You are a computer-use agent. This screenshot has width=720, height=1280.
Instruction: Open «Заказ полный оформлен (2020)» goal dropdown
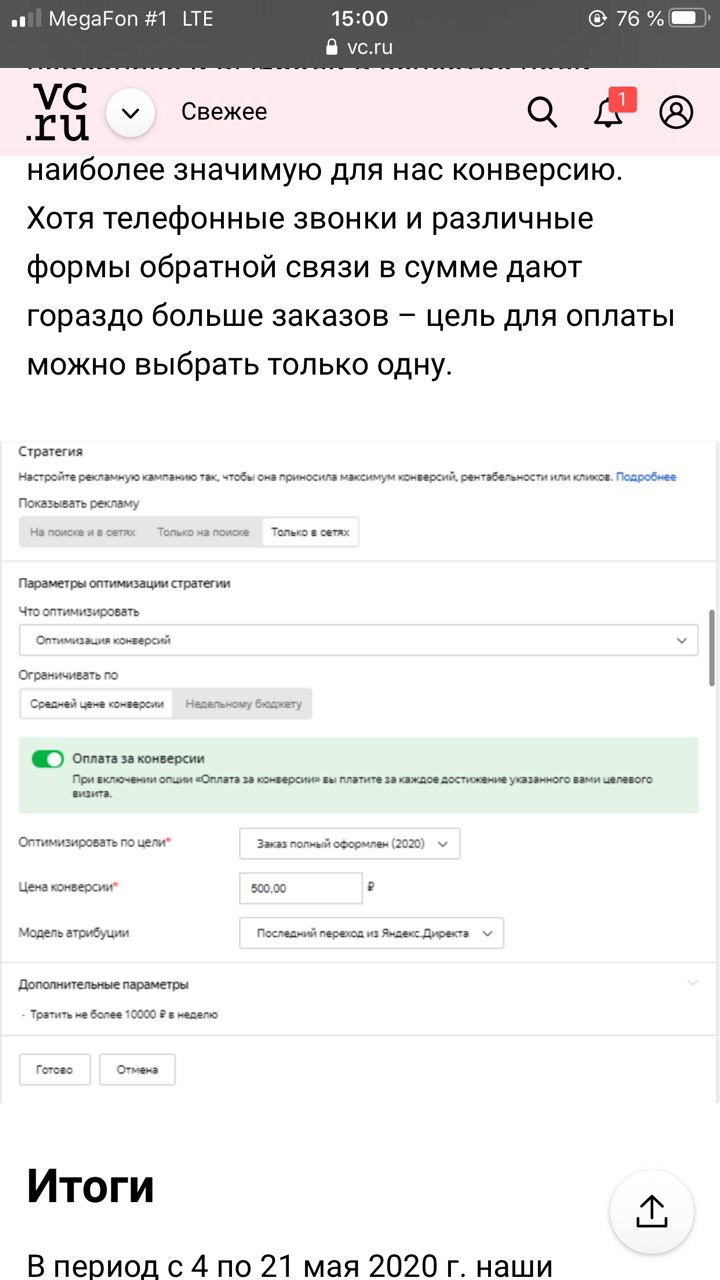pyautogui.click(x=350, y=844)
